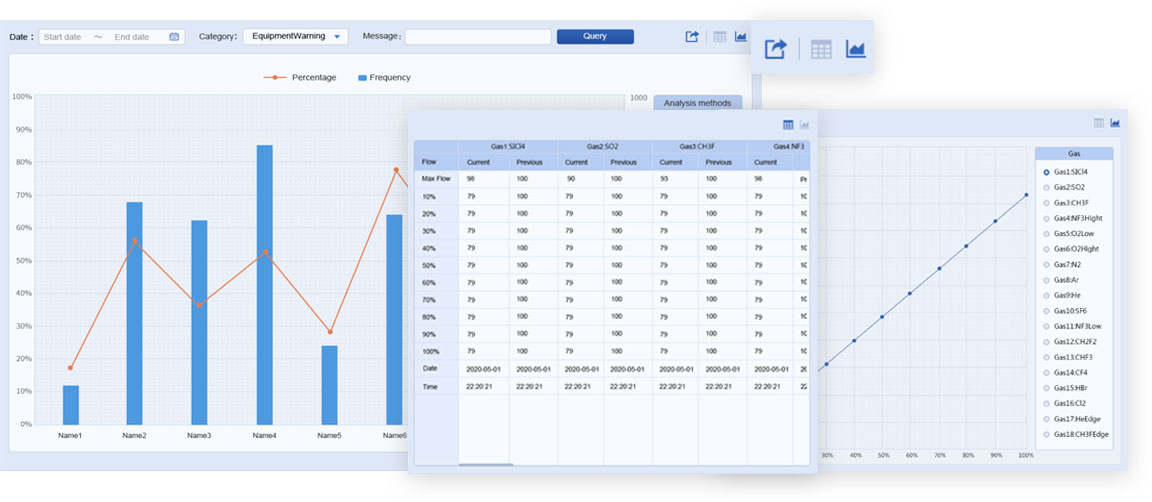Toggle the blue Frequency legend swatch
This screenshot has width=1152, height=502.
pyautogui.click(x=362, y=77)
